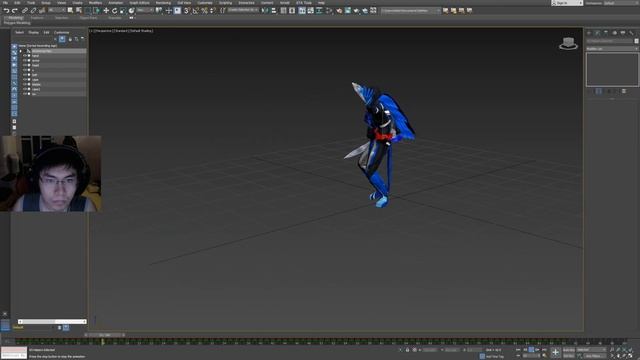Switch to the Hierarchy command panel tab
The height and width of the screenshot is (360, 640).
pos(606,33)
